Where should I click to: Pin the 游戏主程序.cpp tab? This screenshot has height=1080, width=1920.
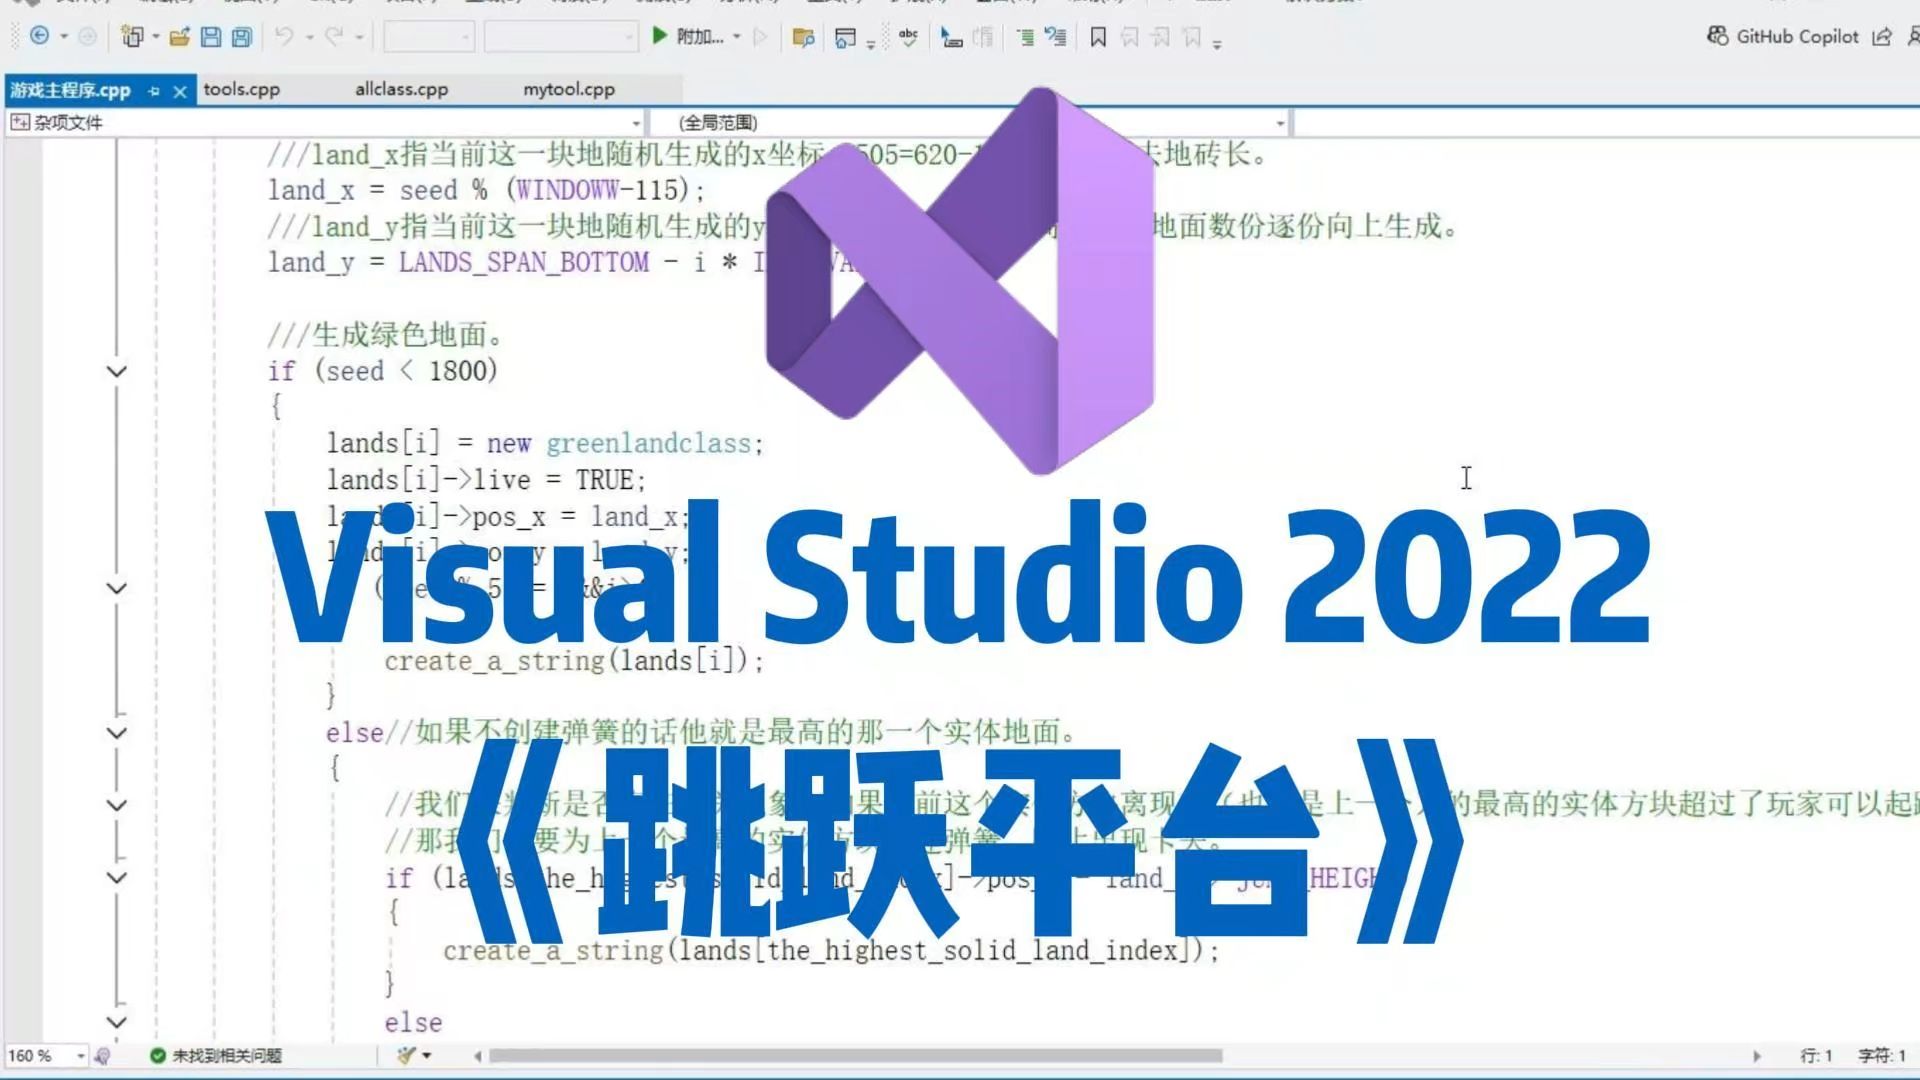154,91
